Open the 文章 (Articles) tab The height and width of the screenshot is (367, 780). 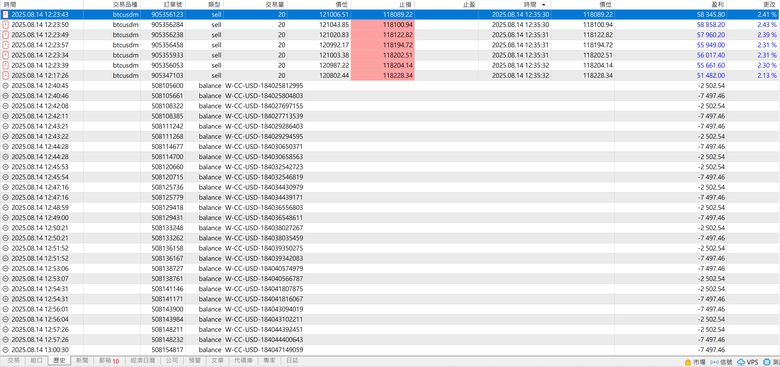point(217,361)
